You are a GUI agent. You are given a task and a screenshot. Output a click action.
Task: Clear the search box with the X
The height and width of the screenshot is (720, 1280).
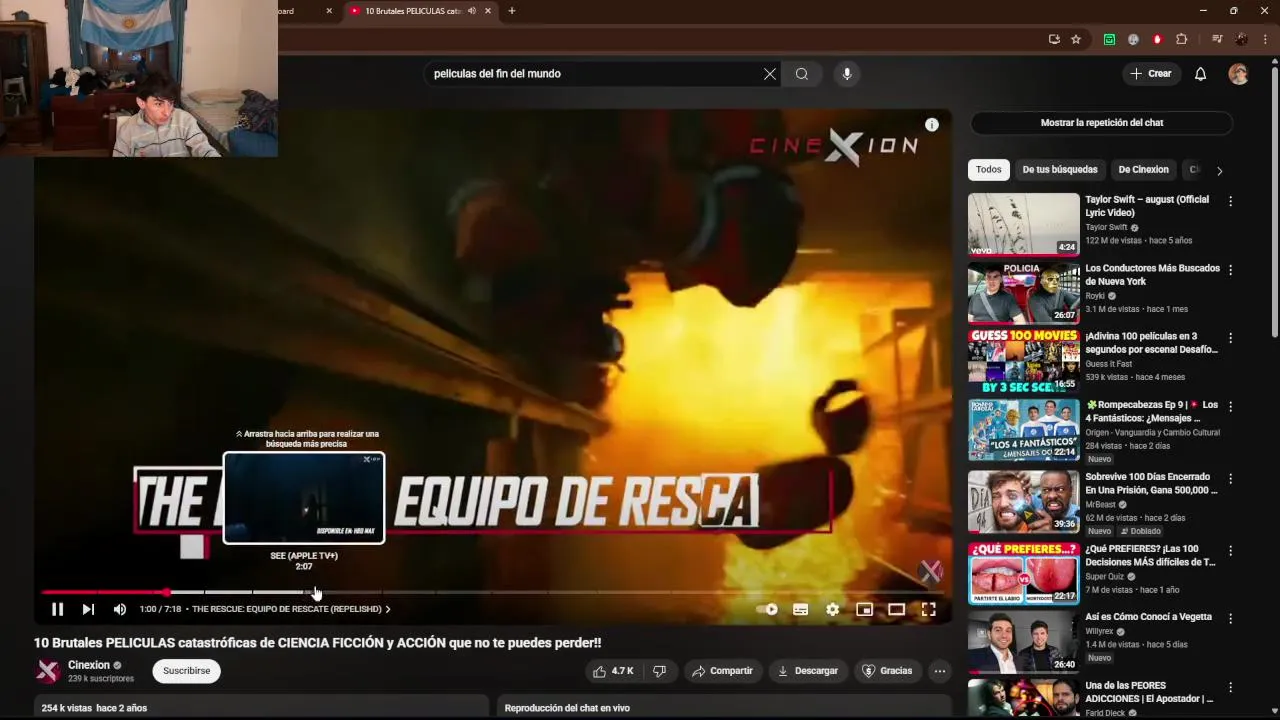click(770, 74)
